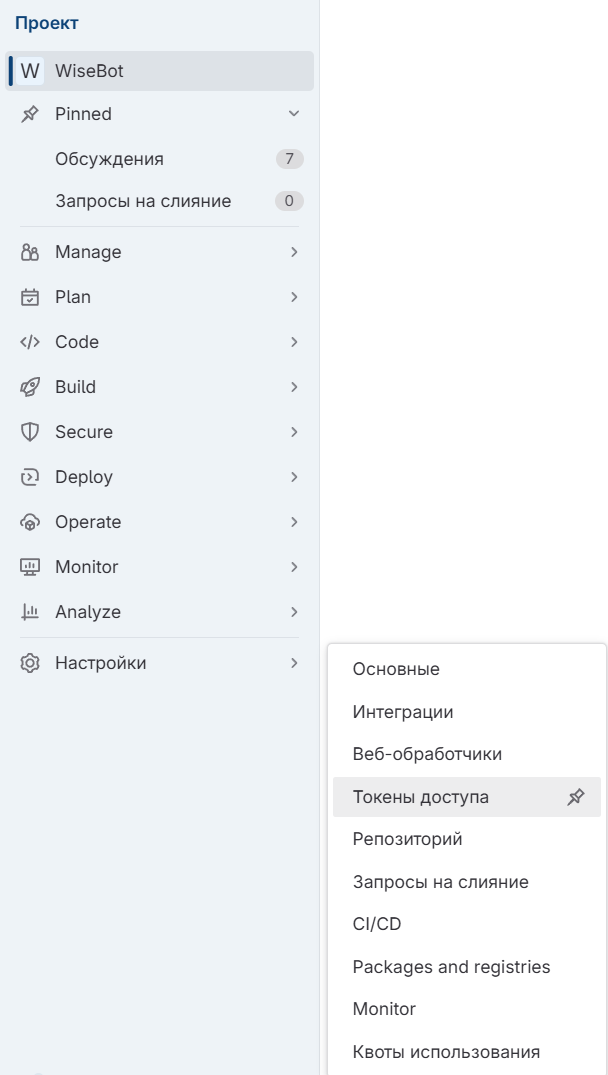The height and width of the screenshot is (1075, 608).
Task: Expand the sidebar Monitor section chevron
Action: (x=294, y=567)
